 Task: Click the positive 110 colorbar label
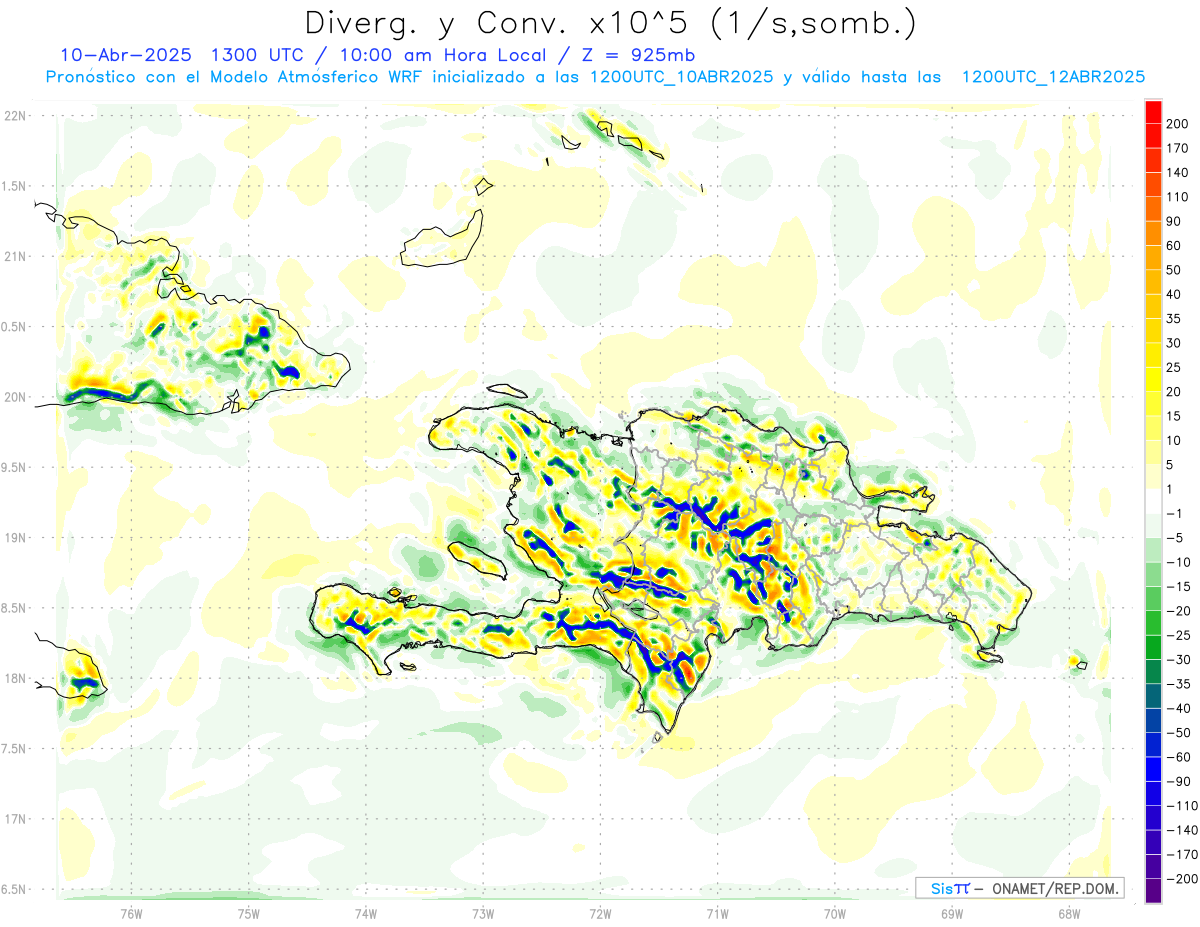1178,197
